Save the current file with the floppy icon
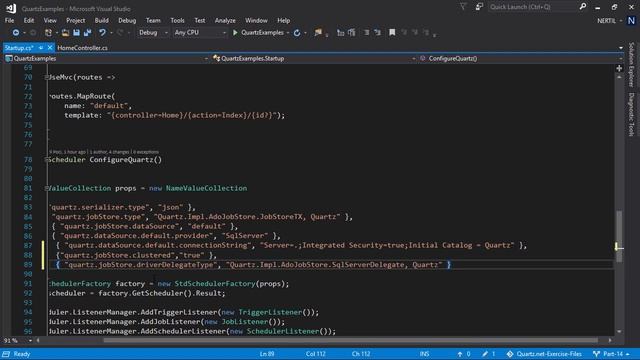The height and width of the screenshot is (360, 640). click(x=76, y=33)
